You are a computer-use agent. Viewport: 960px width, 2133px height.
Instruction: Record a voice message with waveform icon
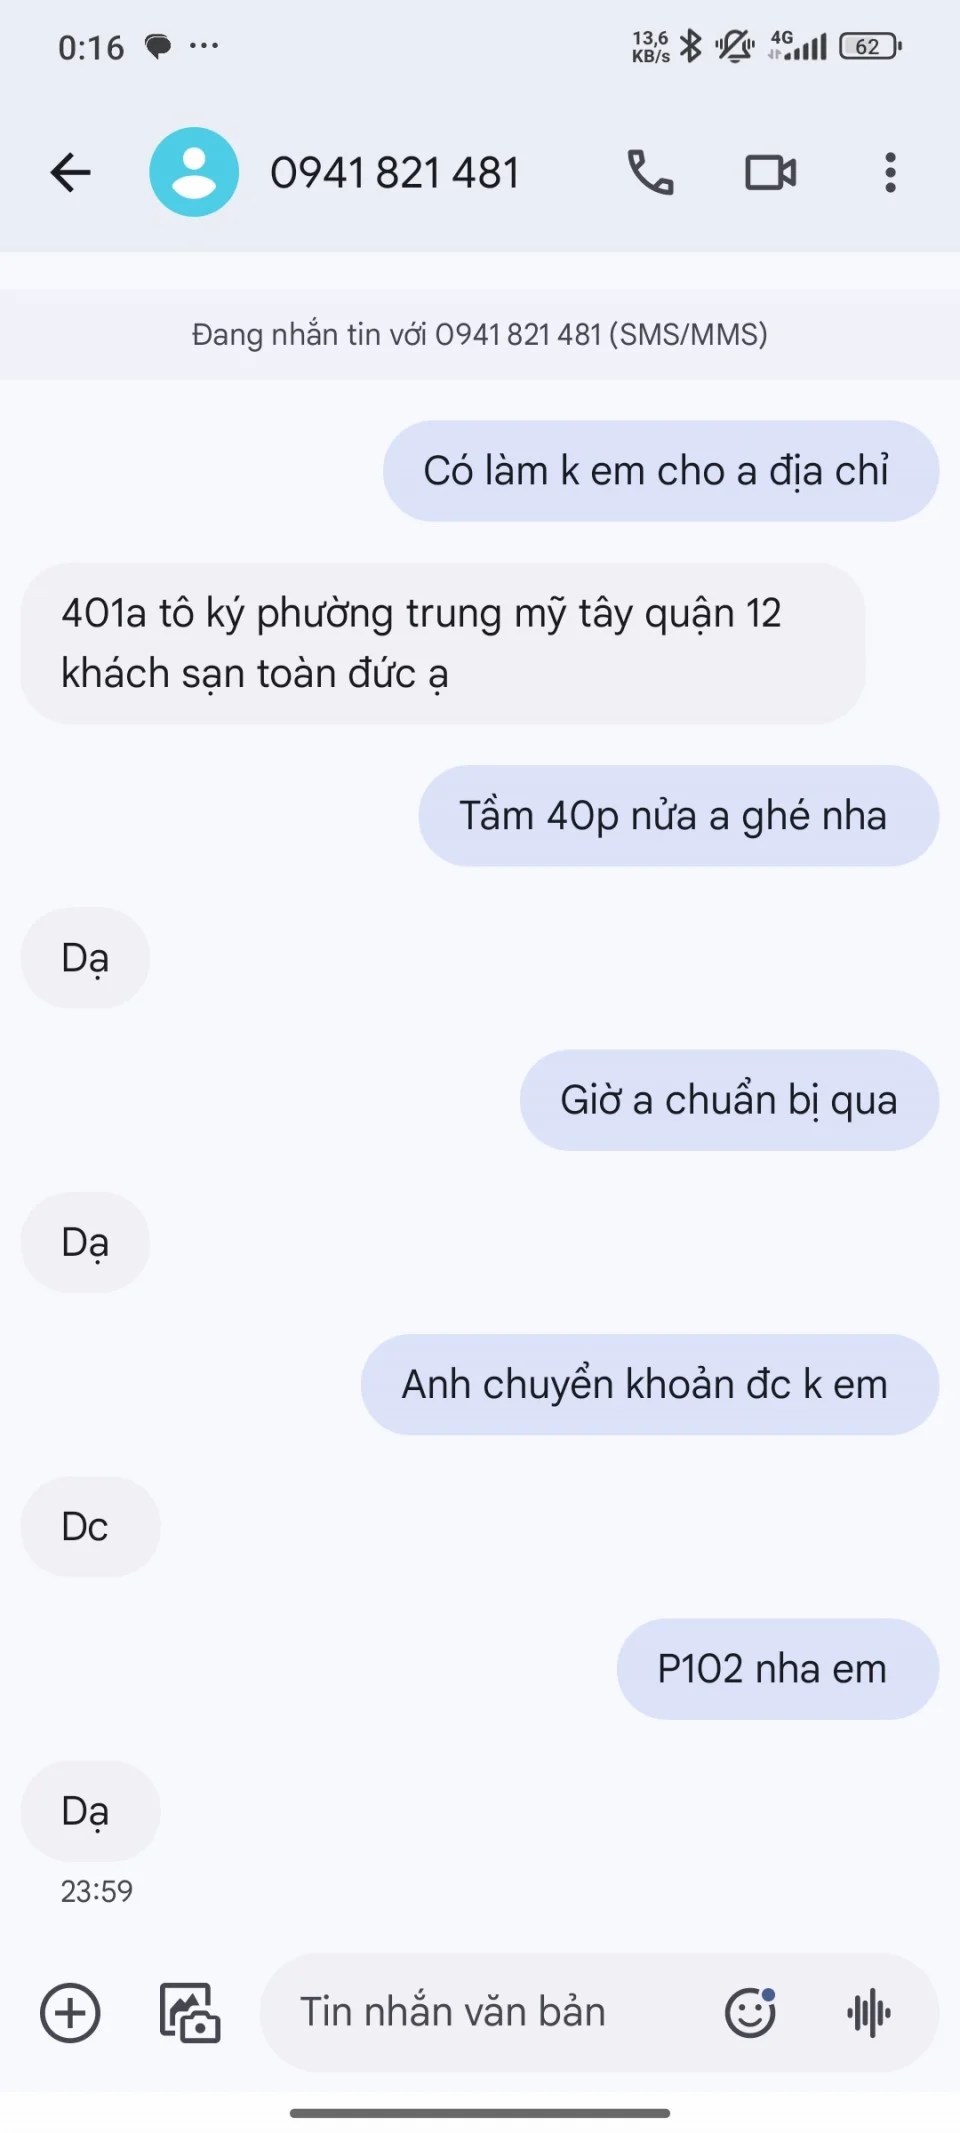(869, 2013)
